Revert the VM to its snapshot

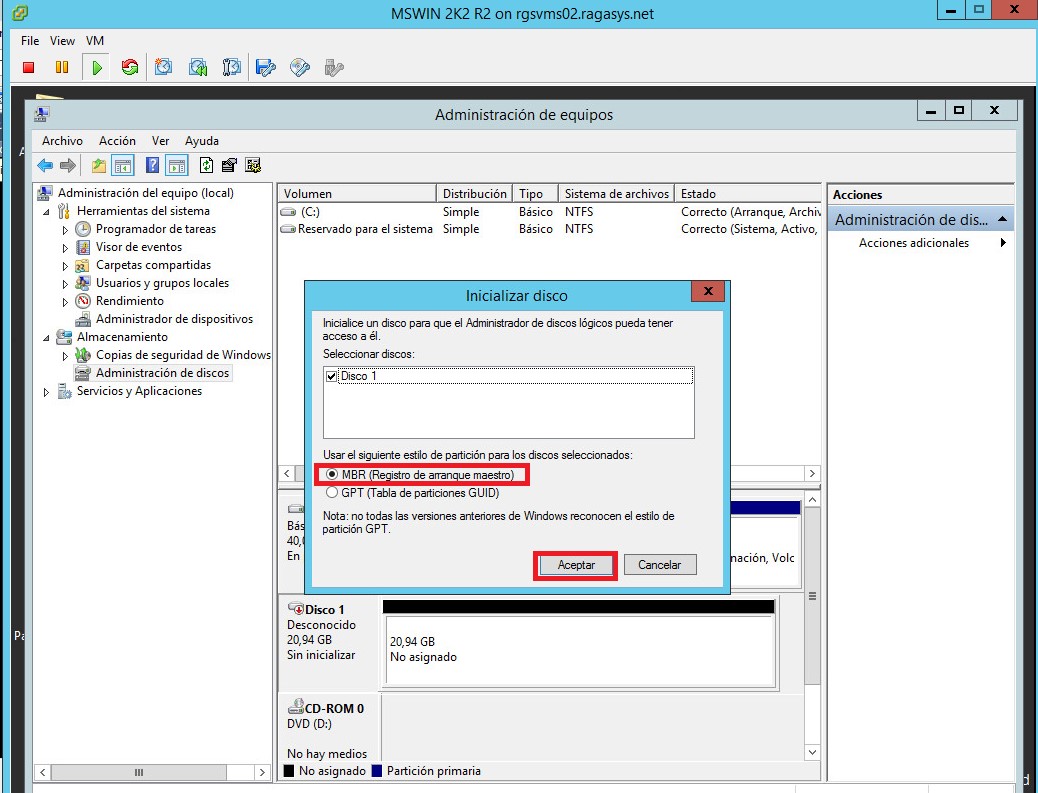click(x=196, y=66)
